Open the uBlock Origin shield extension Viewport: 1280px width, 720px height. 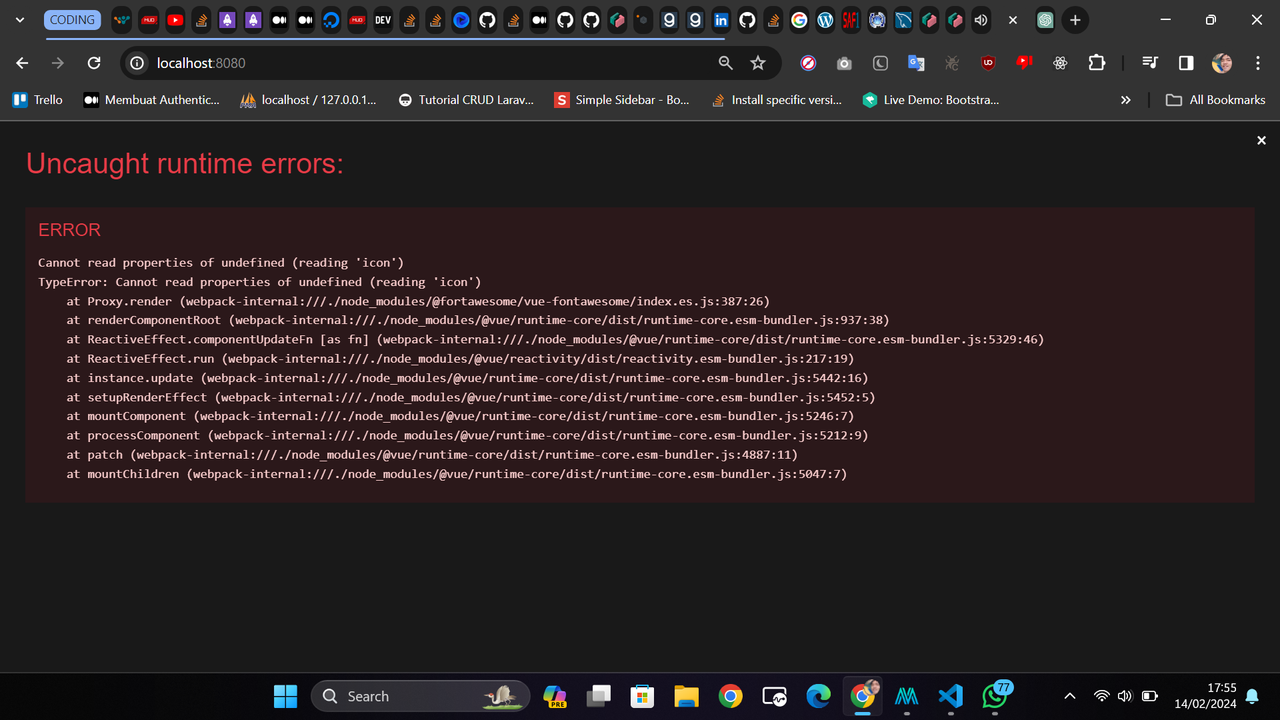[x=988, y=62]
